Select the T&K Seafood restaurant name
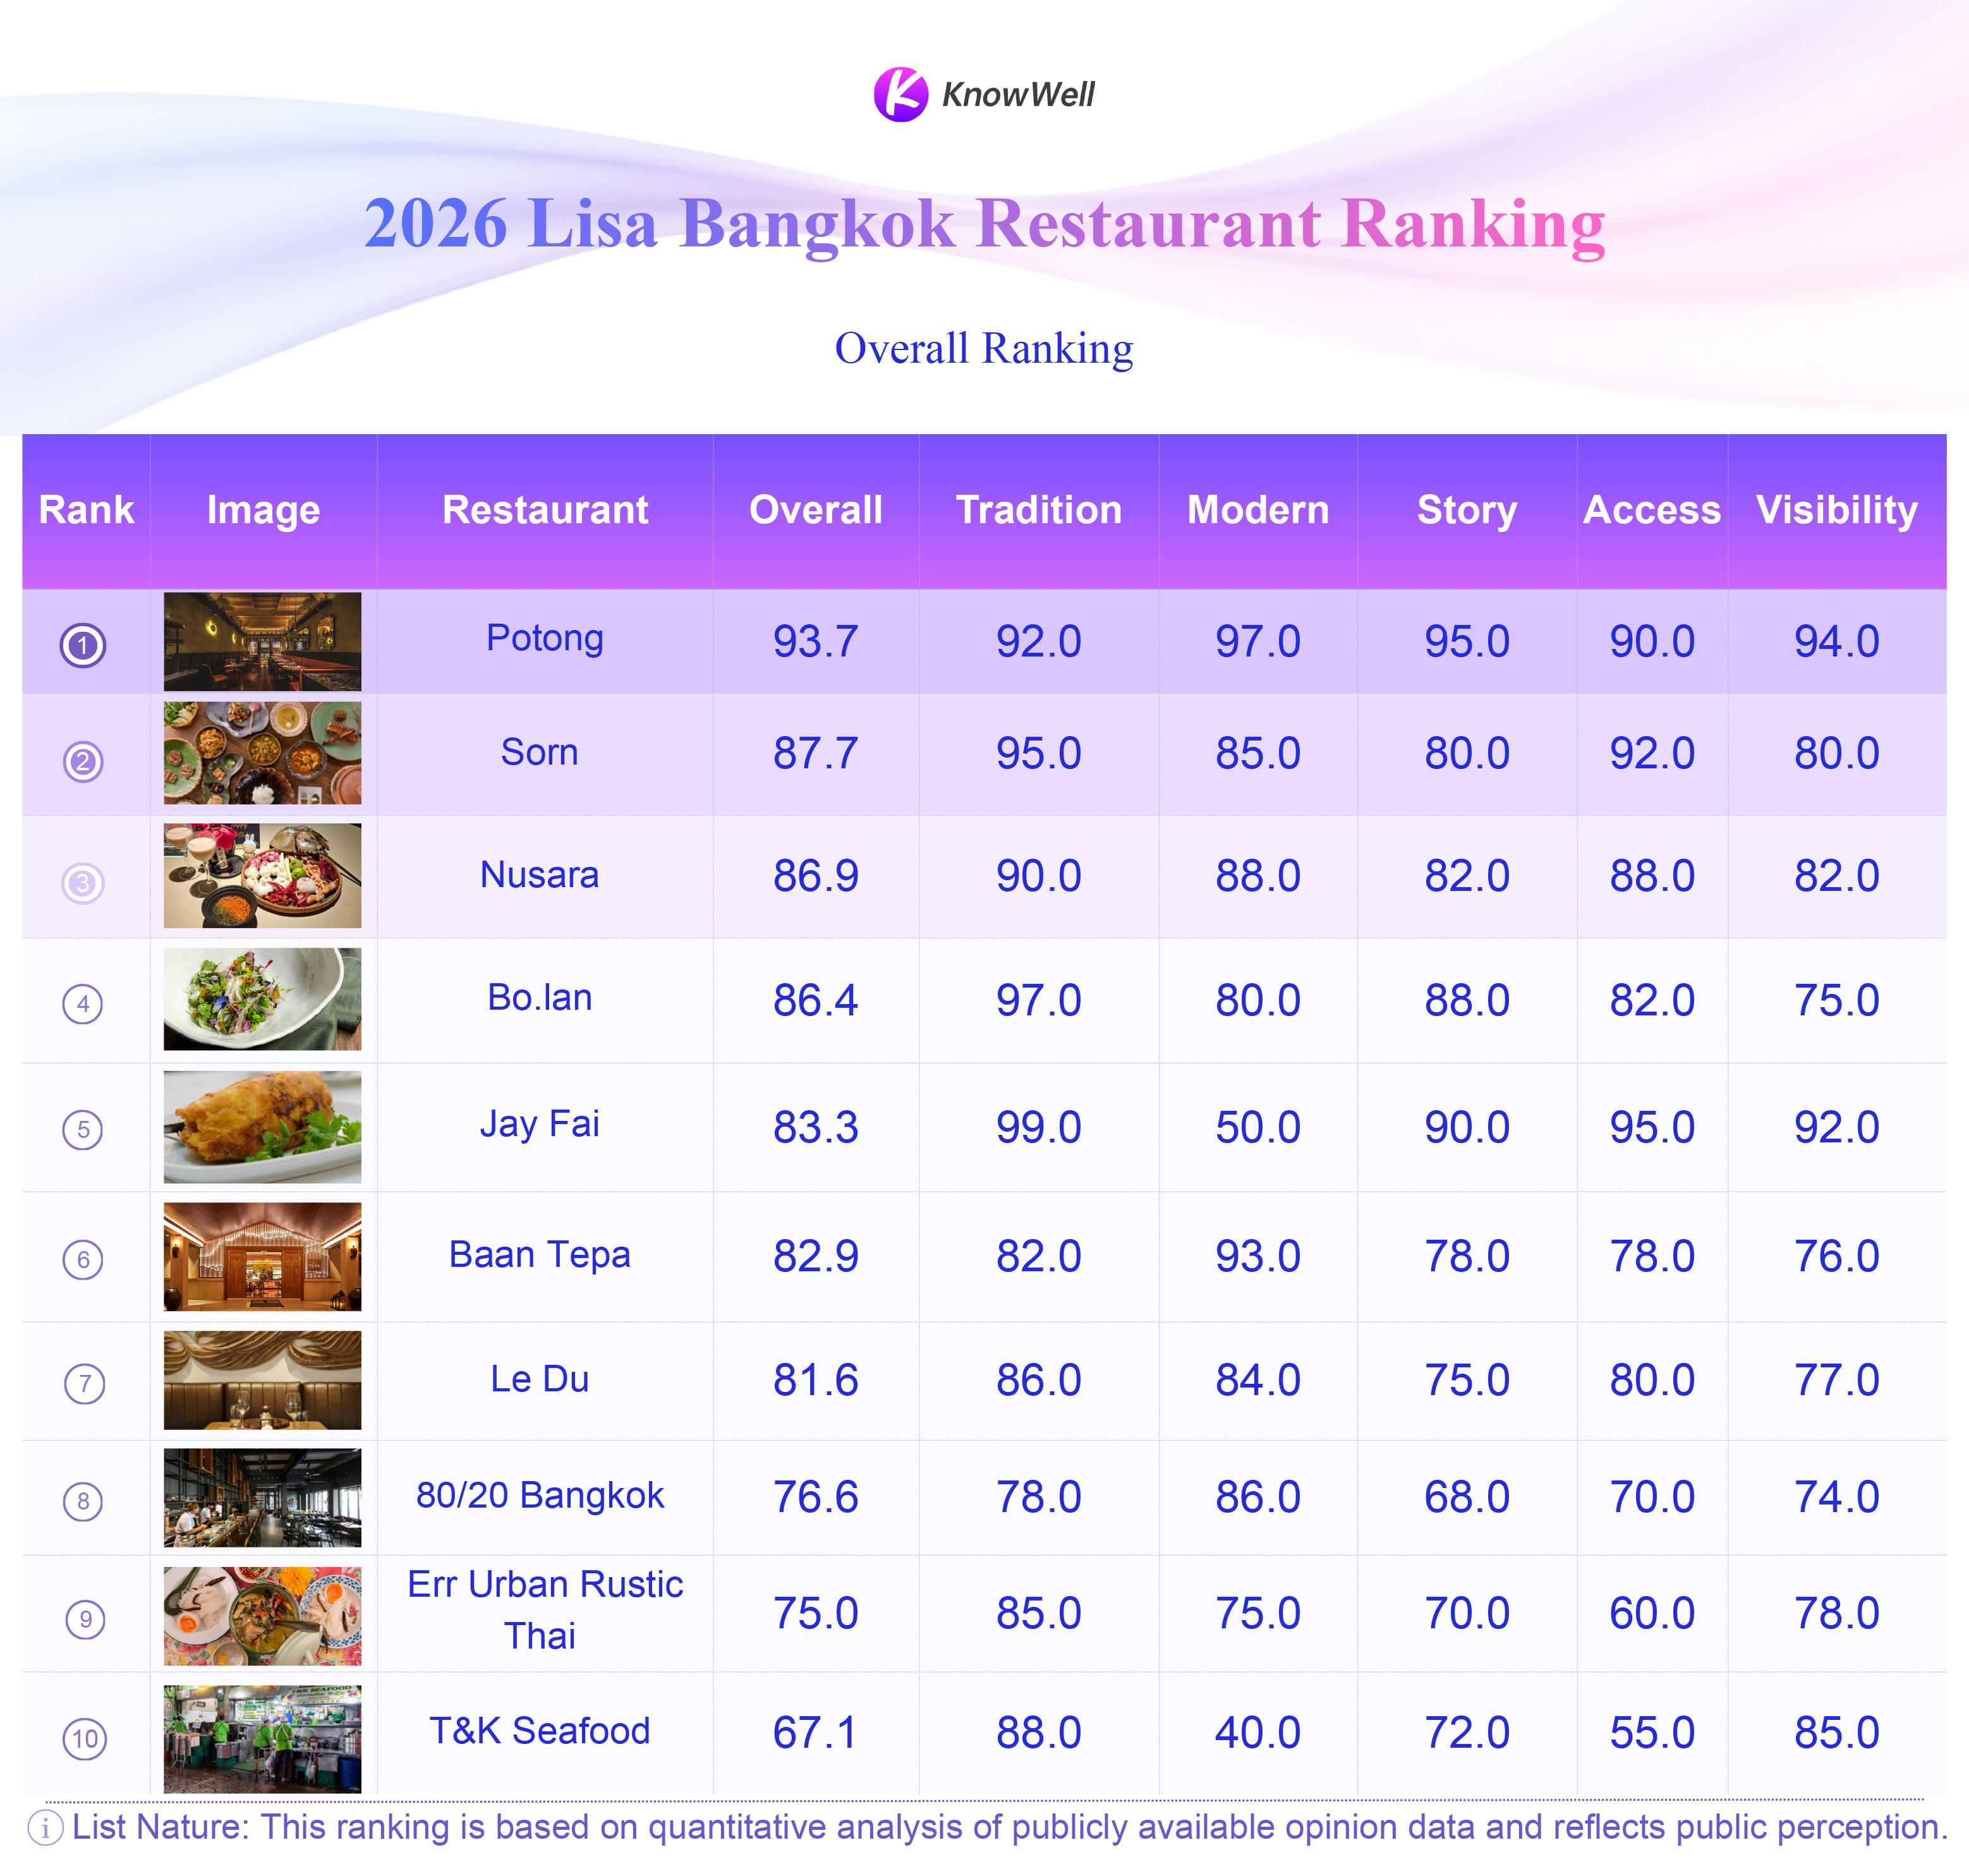 540,1732
